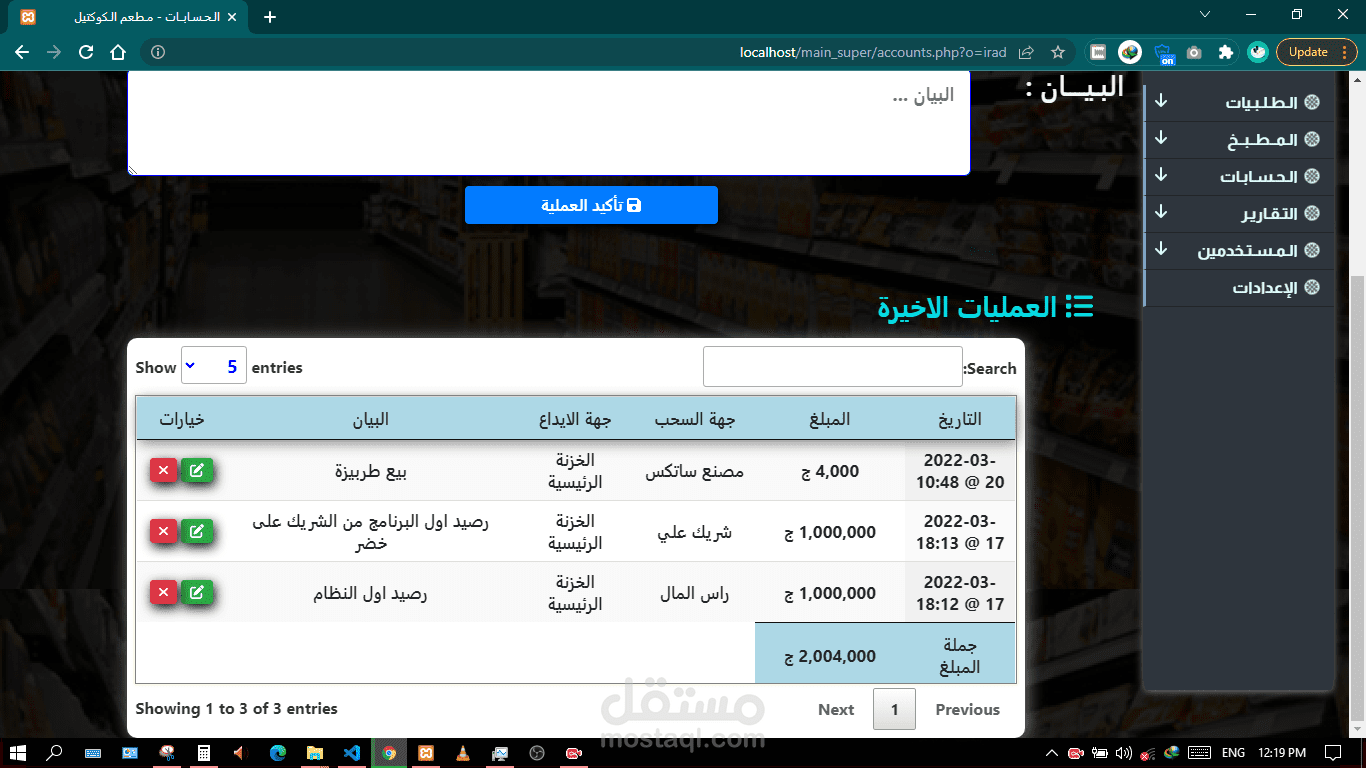Delete the بيع طربيزة transaction row
The width and height of the screenshot is (1366, 768).
[164, 471]
